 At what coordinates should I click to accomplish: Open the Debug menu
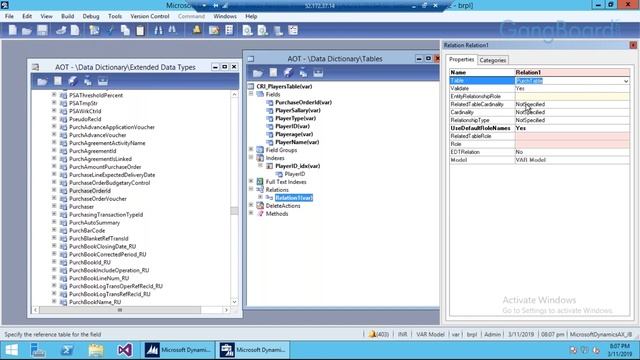pyautogui.click(x=91, y=16)
